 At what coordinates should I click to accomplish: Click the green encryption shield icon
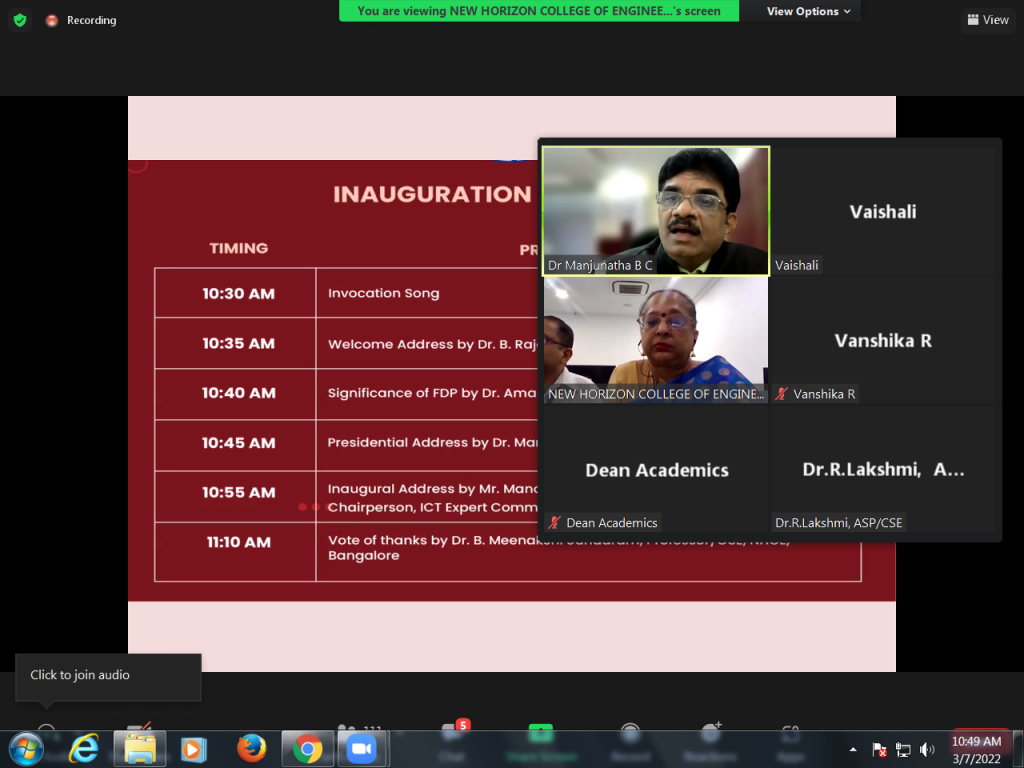[20, 20]
